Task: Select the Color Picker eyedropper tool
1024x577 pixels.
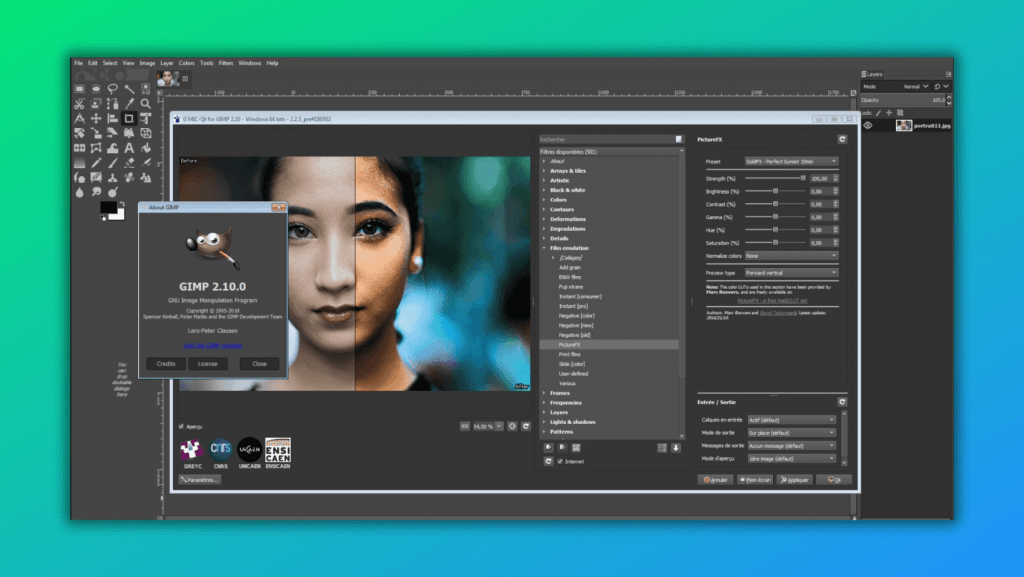Action: pos(129,104)
